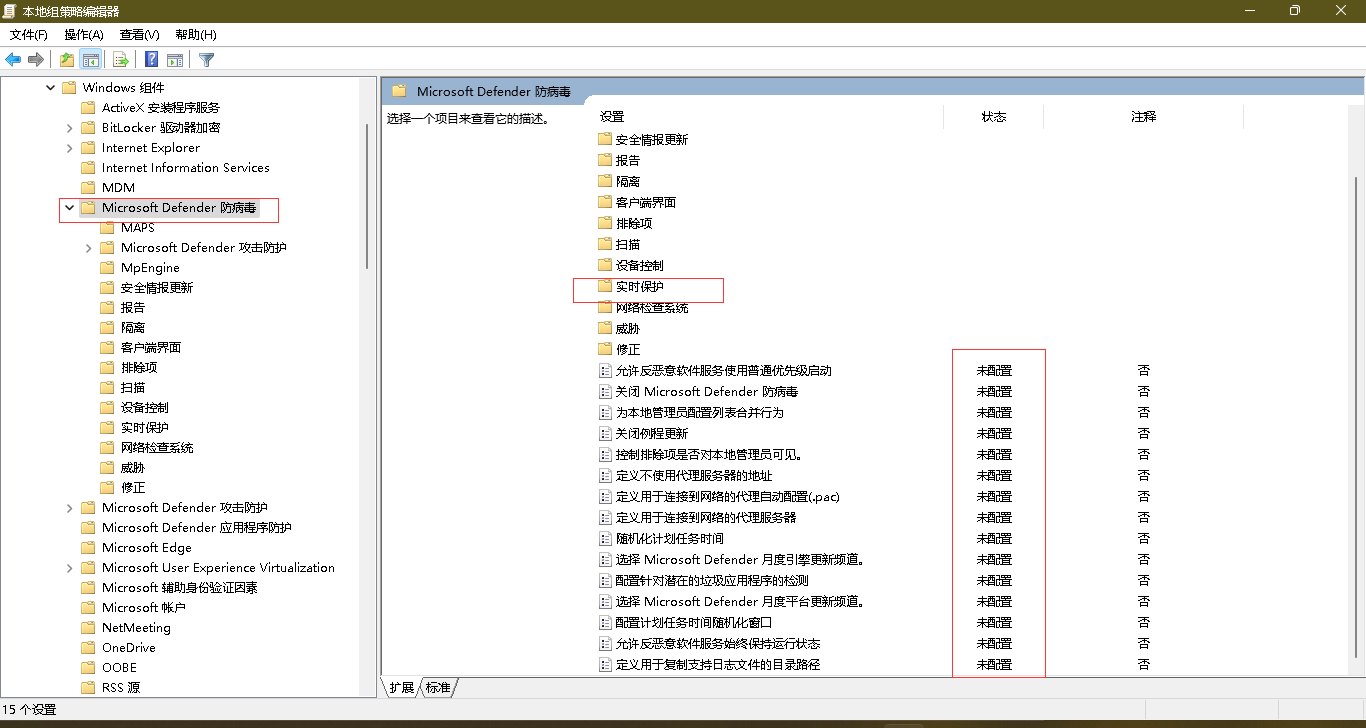Toggle the show/hide console tree icon
This screenshot has width=1366, height=728.
[x=90, y=60]
